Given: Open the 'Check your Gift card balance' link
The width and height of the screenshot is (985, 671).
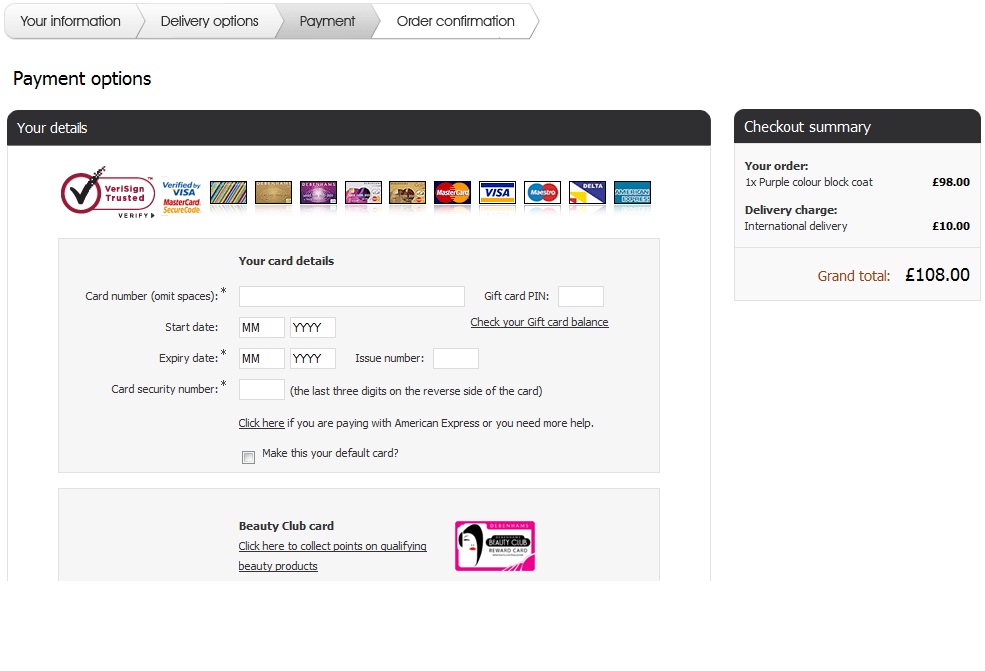Looking at the screenshot, I should (539, 322).
